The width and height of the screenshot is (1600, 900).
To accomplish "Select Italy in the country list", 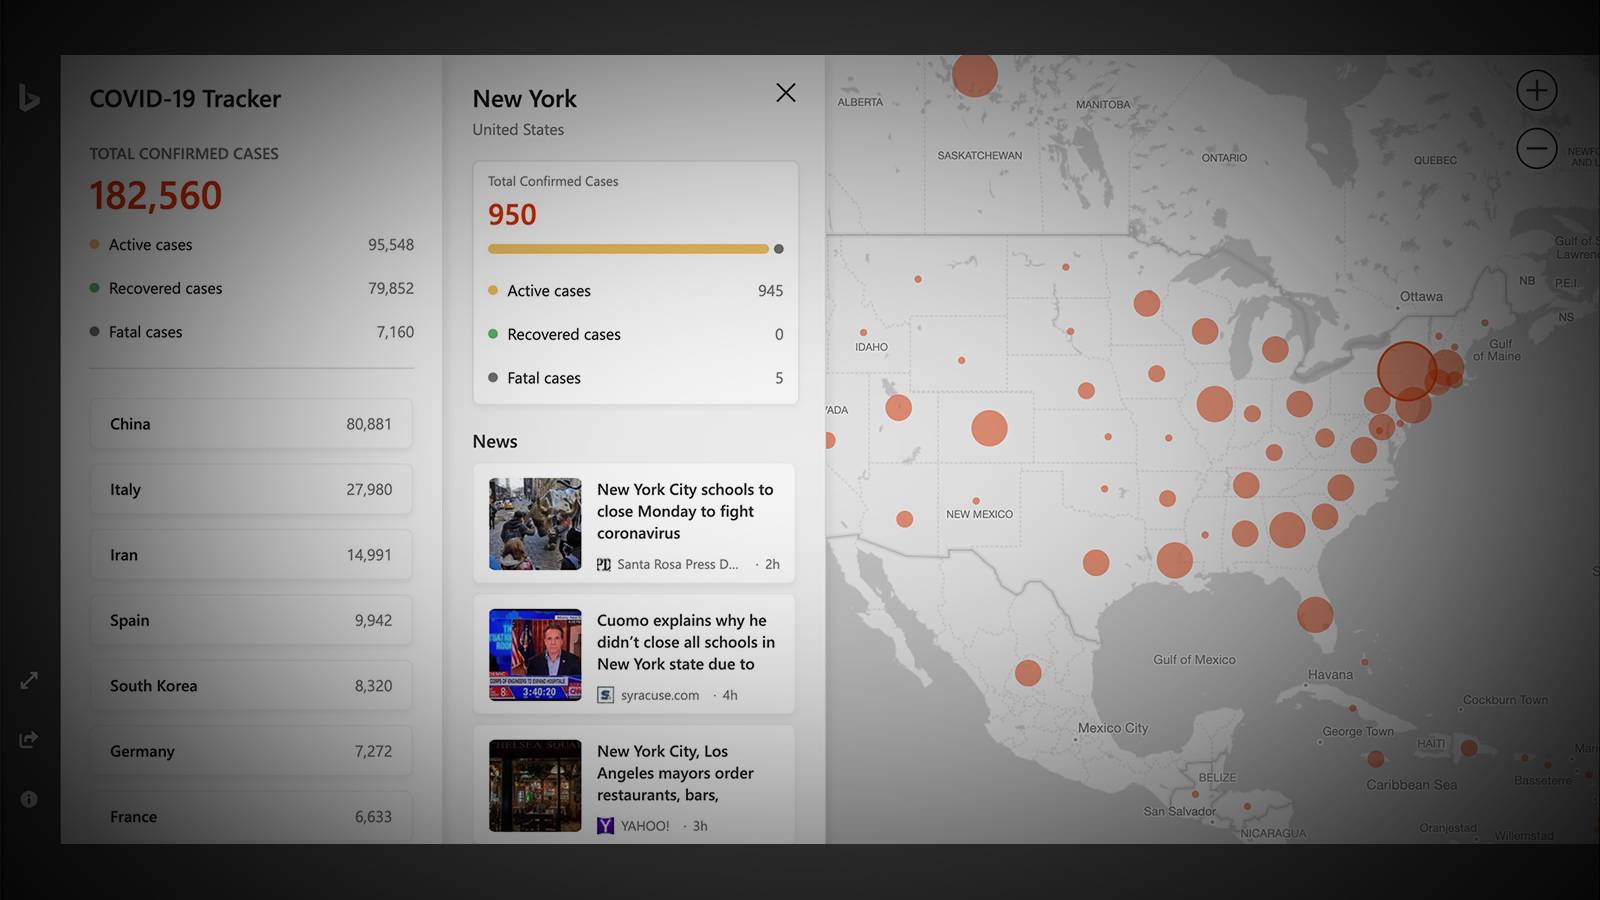I will (251, 489).
